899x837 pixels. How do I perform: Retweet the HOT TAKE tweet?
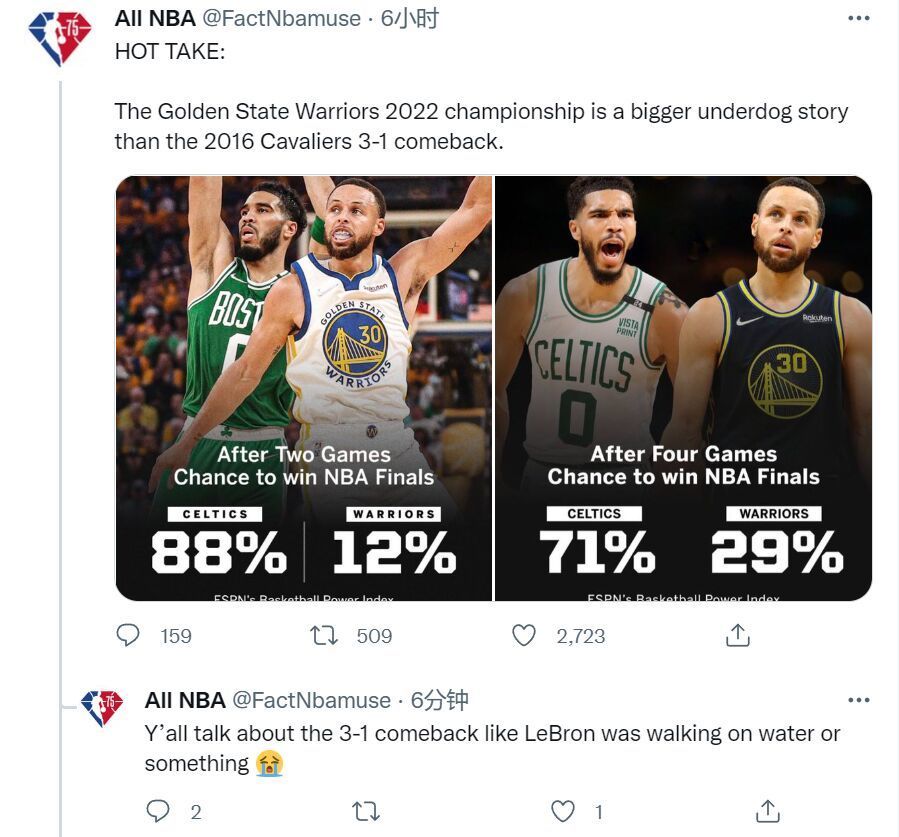point(323,635)
